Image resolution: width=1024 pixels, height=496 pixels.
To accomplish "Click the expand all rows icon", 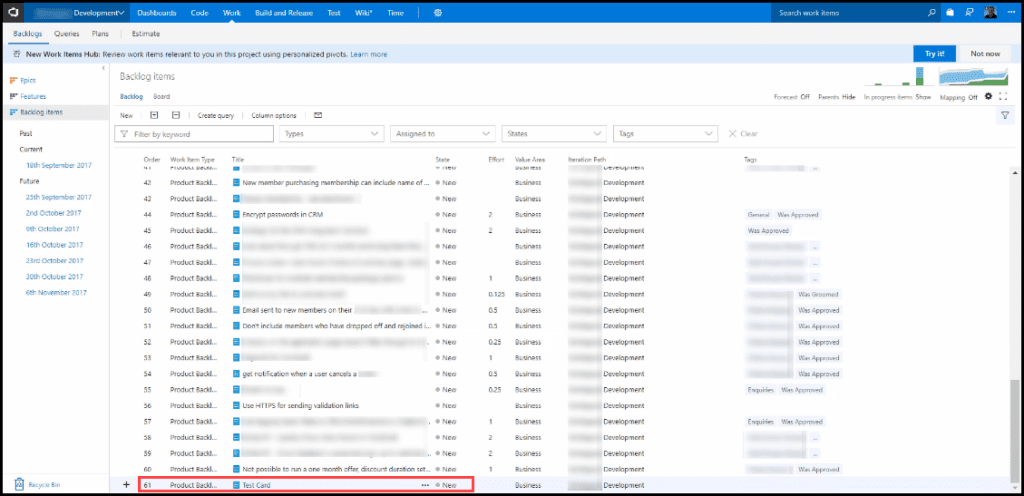I will 154,115.
